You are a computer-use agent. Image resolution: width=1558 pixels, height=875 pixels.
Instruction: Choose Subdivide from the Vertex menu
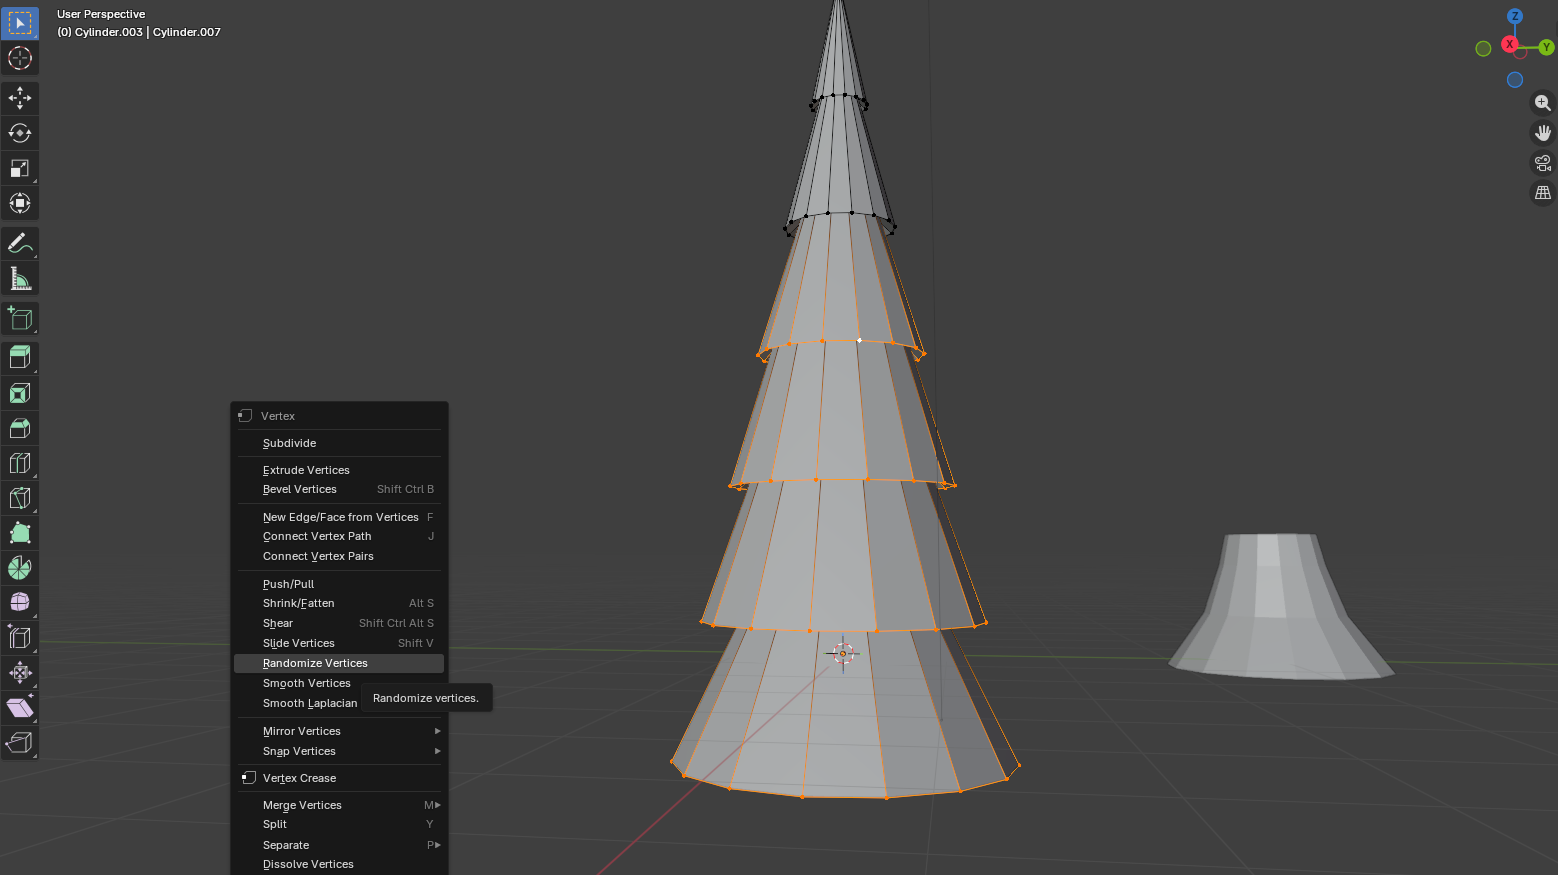click(290, 443)
